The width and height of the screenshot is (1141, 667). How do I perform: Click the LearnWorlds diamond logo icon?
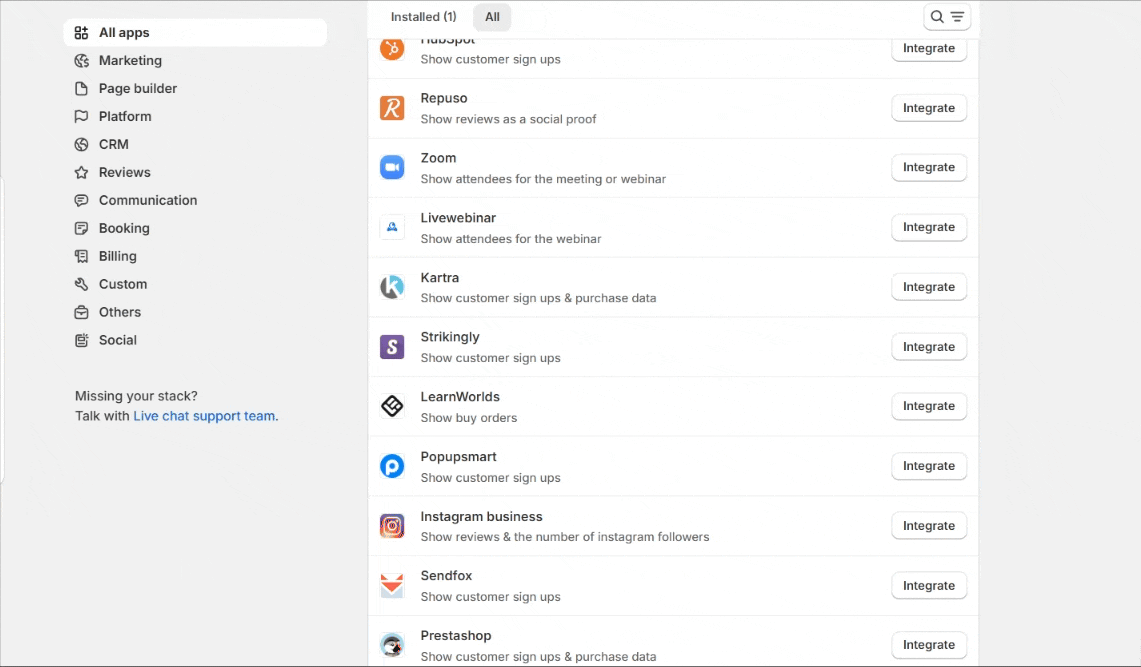pos(392,406)
